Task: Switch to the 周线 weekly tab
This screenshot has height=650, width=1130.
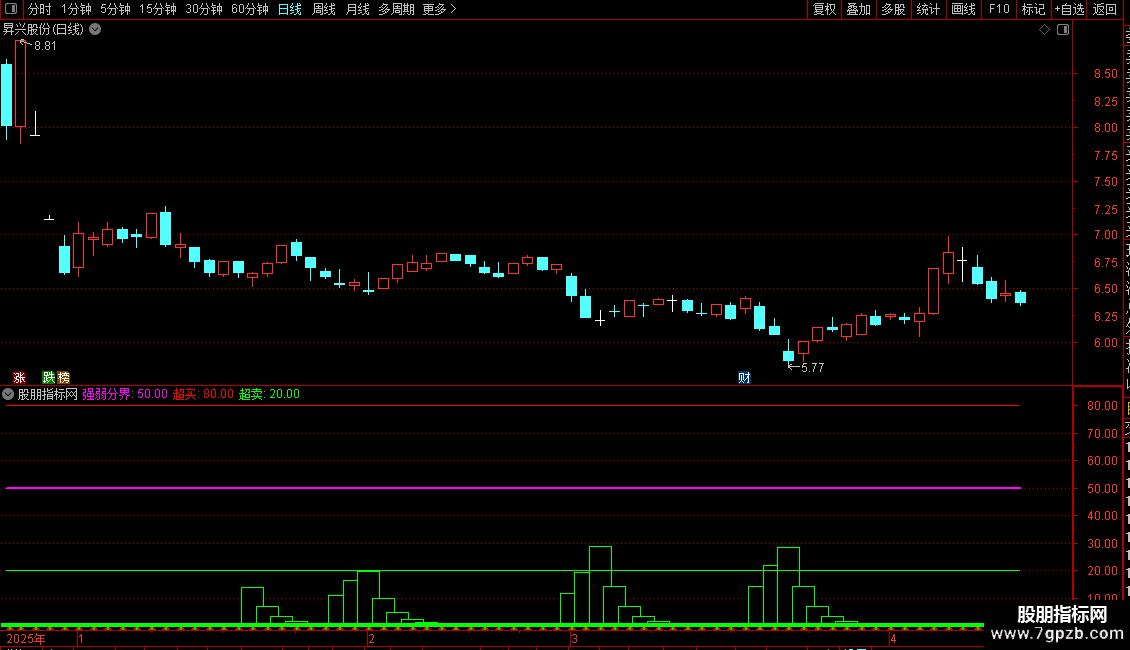Action: (324, 9)
